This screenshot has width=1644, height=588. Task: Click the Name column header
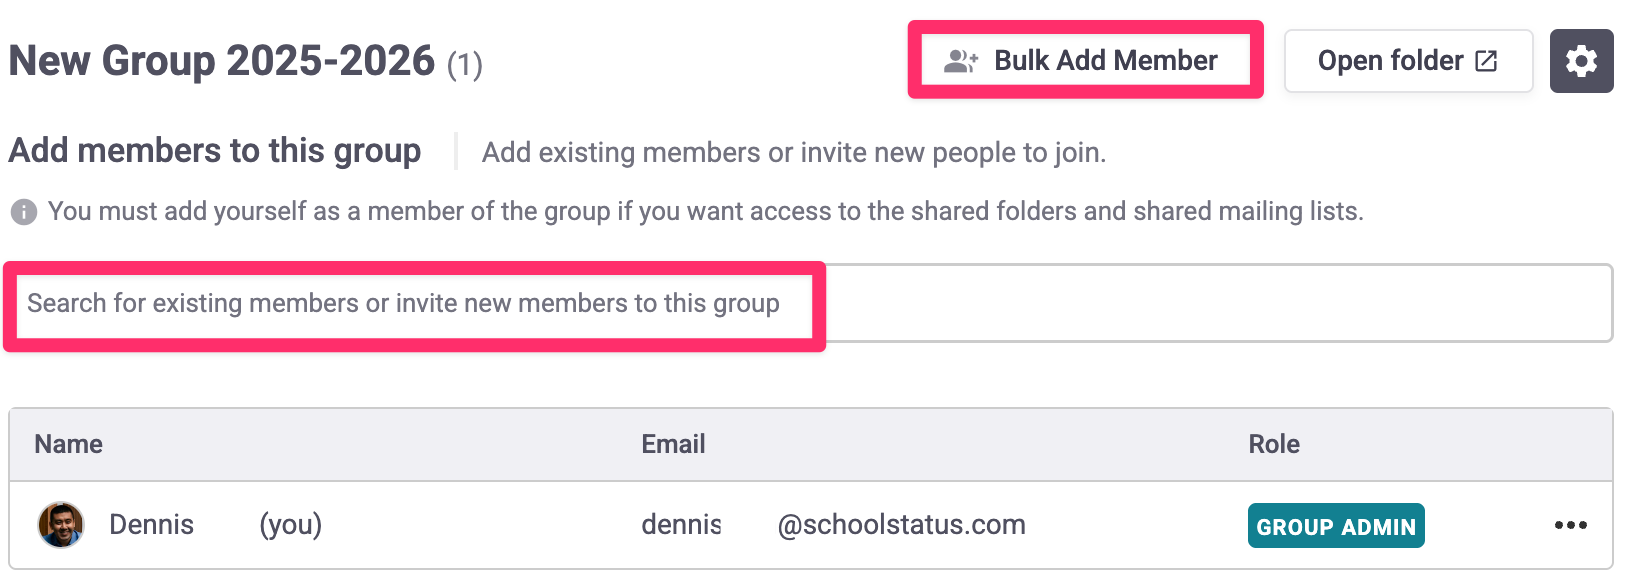(x=69, y=444)
